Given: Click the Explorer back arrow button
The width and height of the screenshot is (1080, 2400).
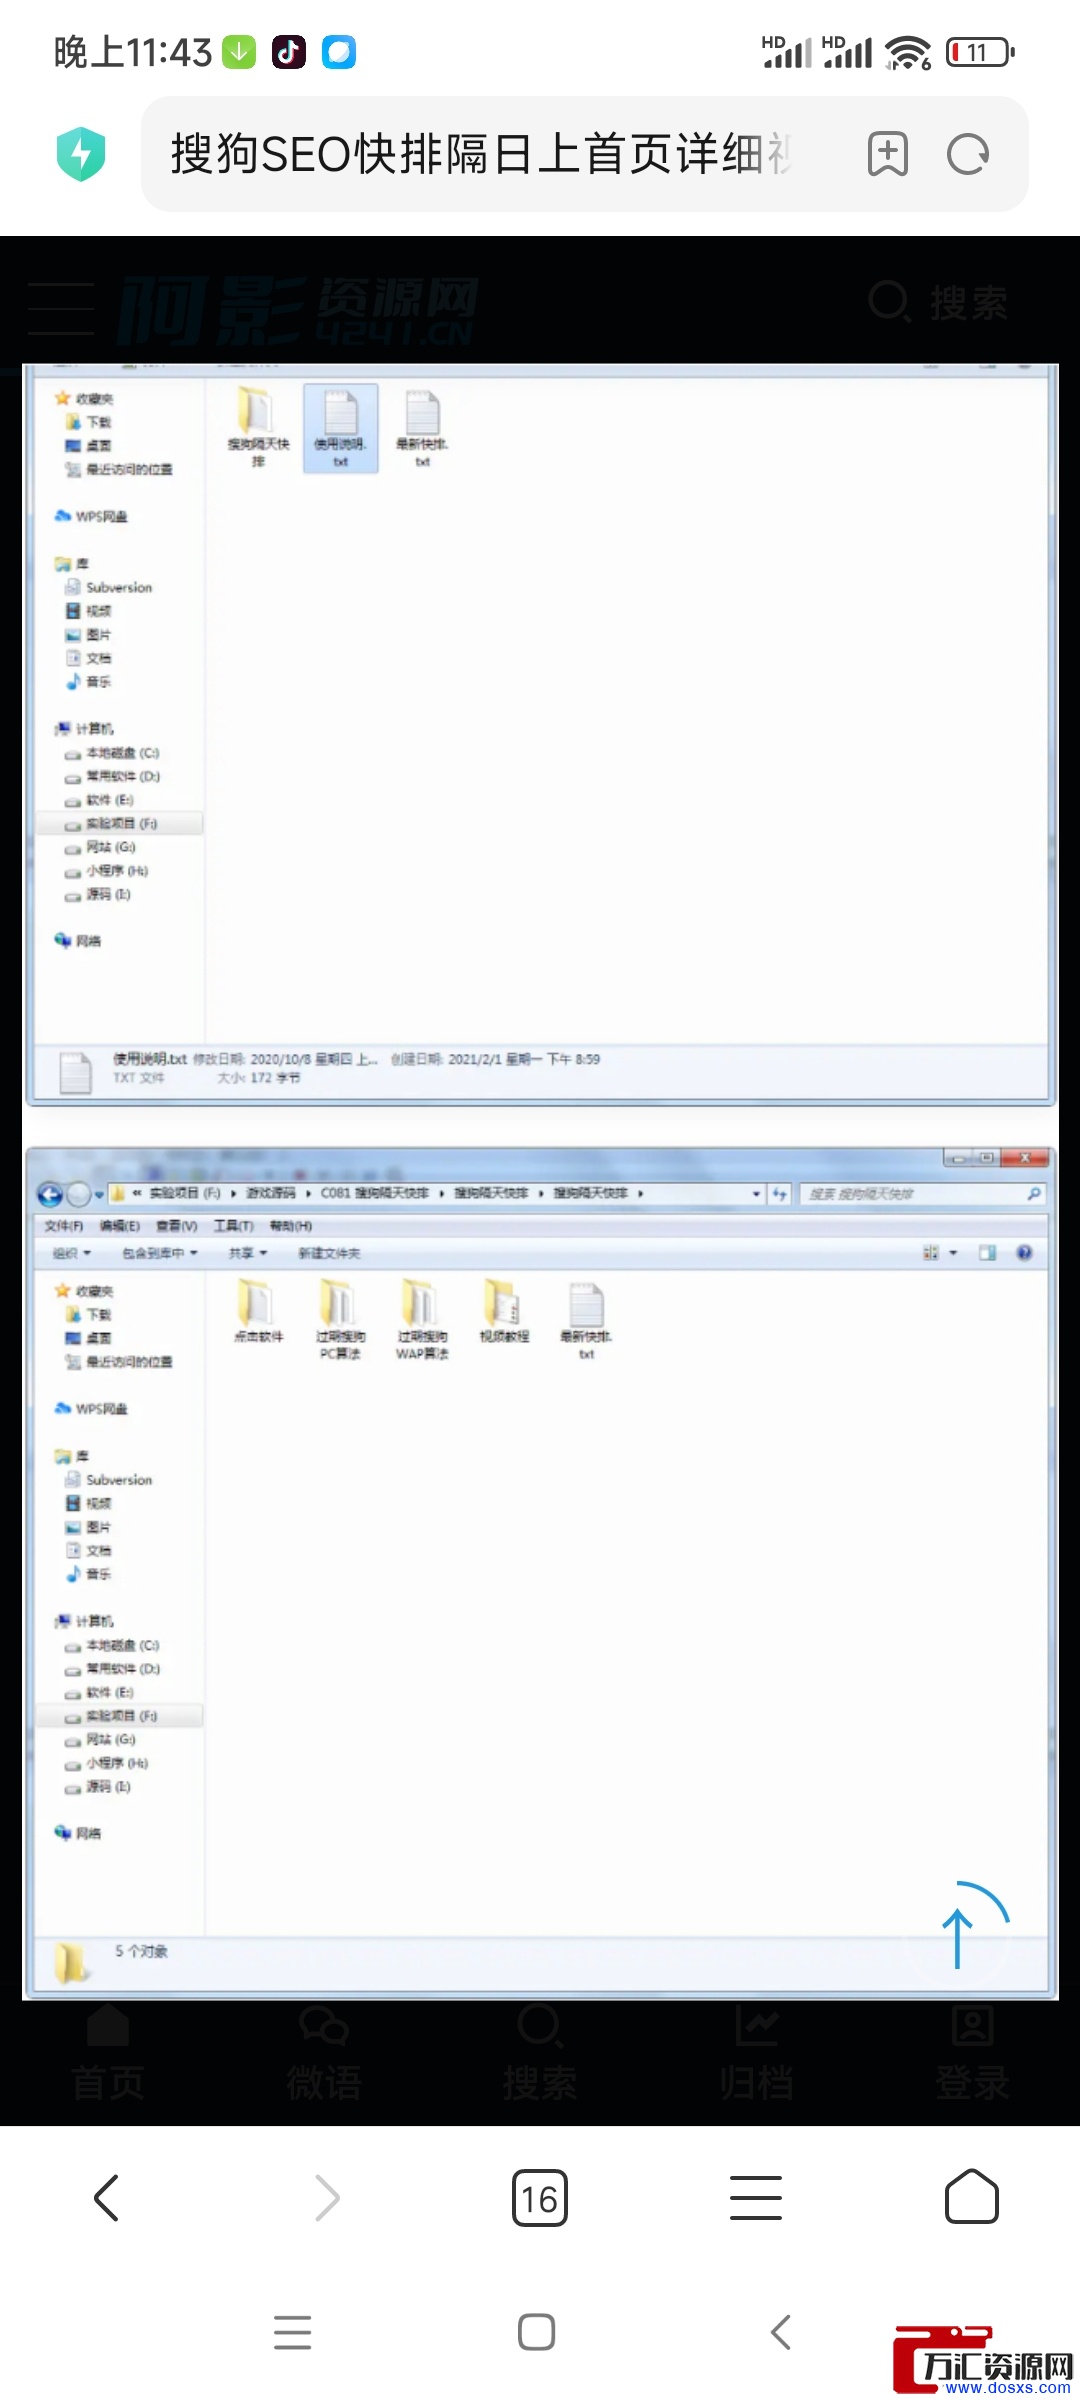Looking at the screenshot, I should click(50, 1194).
